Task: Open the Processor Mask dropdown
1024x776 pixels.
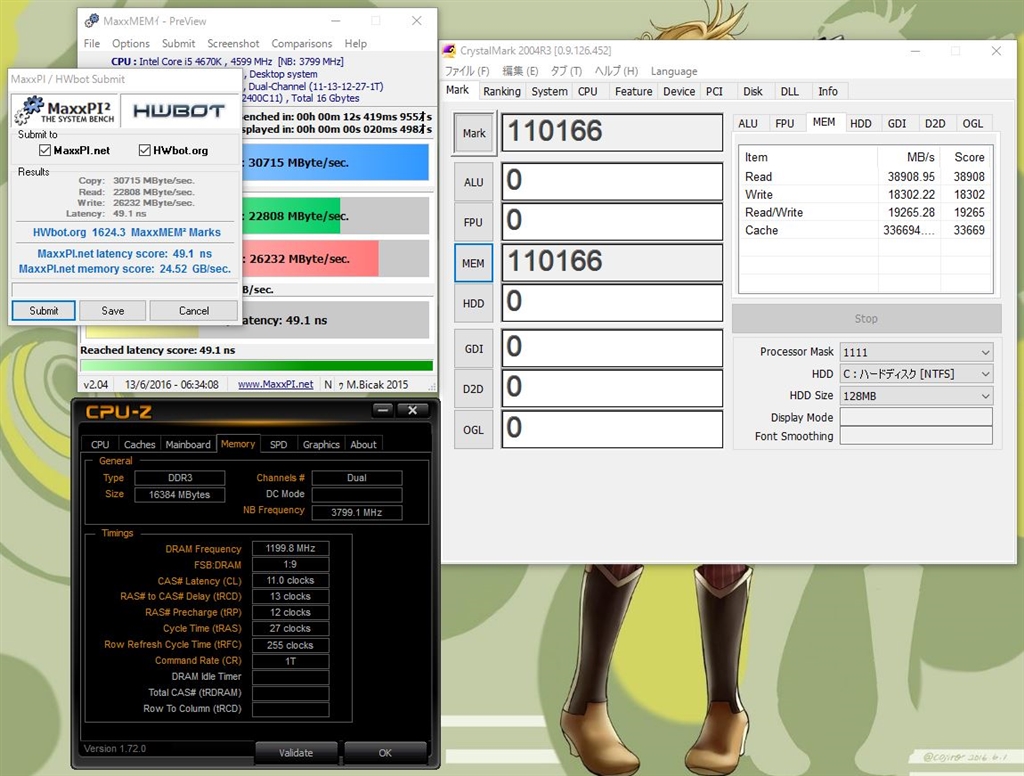Action: point(916,352)
